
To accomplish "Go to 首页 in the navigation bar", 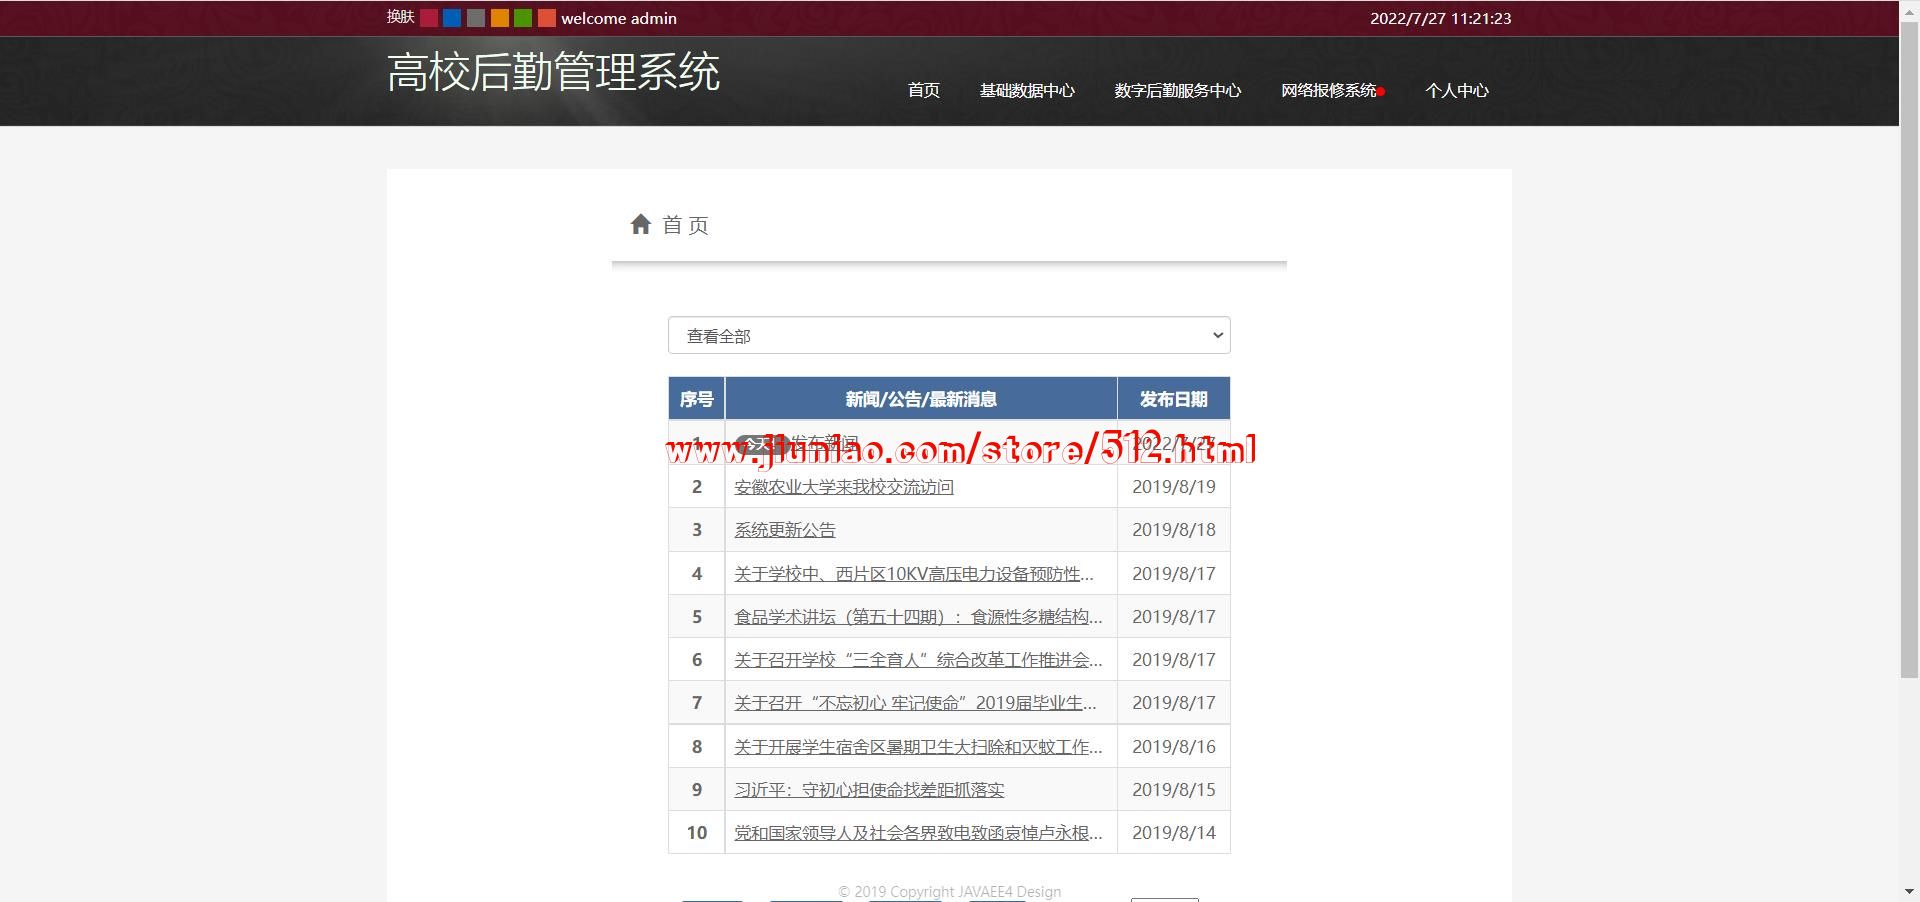I will 923,91.
